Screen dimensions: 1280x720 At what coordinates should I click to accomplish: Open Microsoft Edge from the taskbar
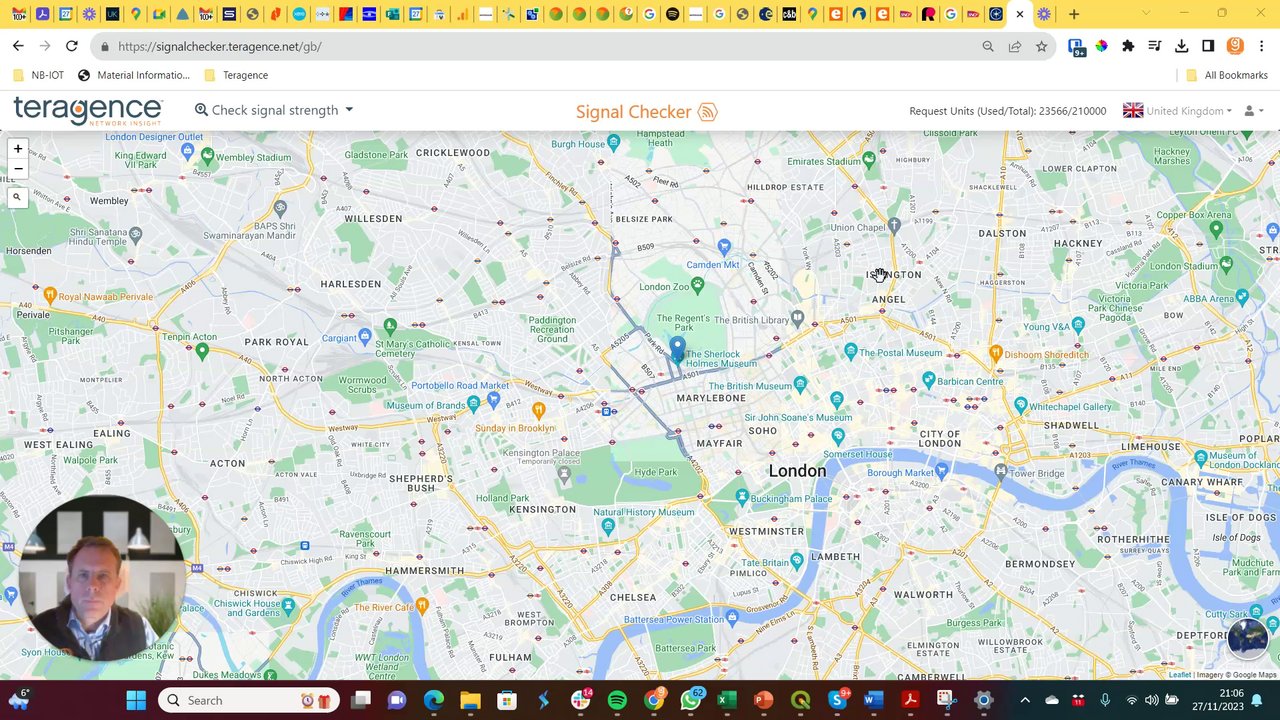(x=433, y=700)
